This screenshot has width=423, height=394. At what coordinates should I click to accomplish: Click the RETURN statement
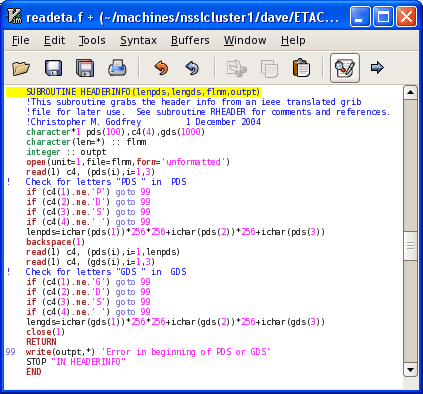click(x=41, y=342)
